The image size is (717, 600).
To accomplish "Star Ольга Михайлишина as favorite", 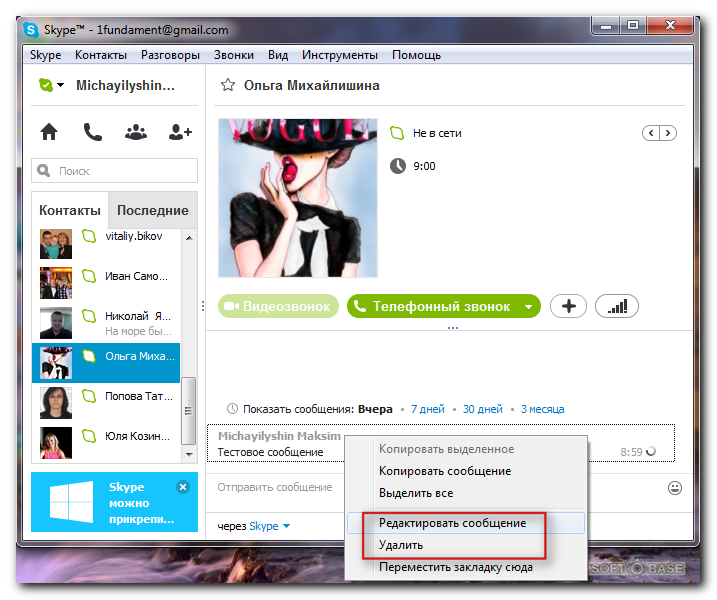I will click(x=228, y=86).
